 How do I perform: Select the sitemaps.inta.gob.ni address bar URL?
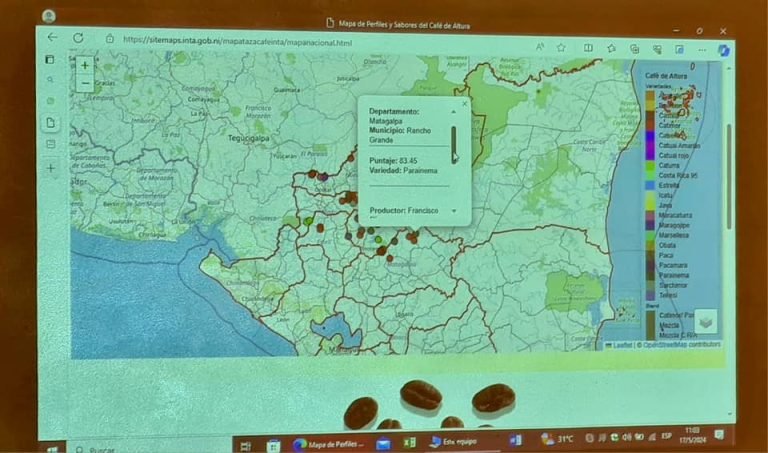pyautogui.click(x=238, y=42)
